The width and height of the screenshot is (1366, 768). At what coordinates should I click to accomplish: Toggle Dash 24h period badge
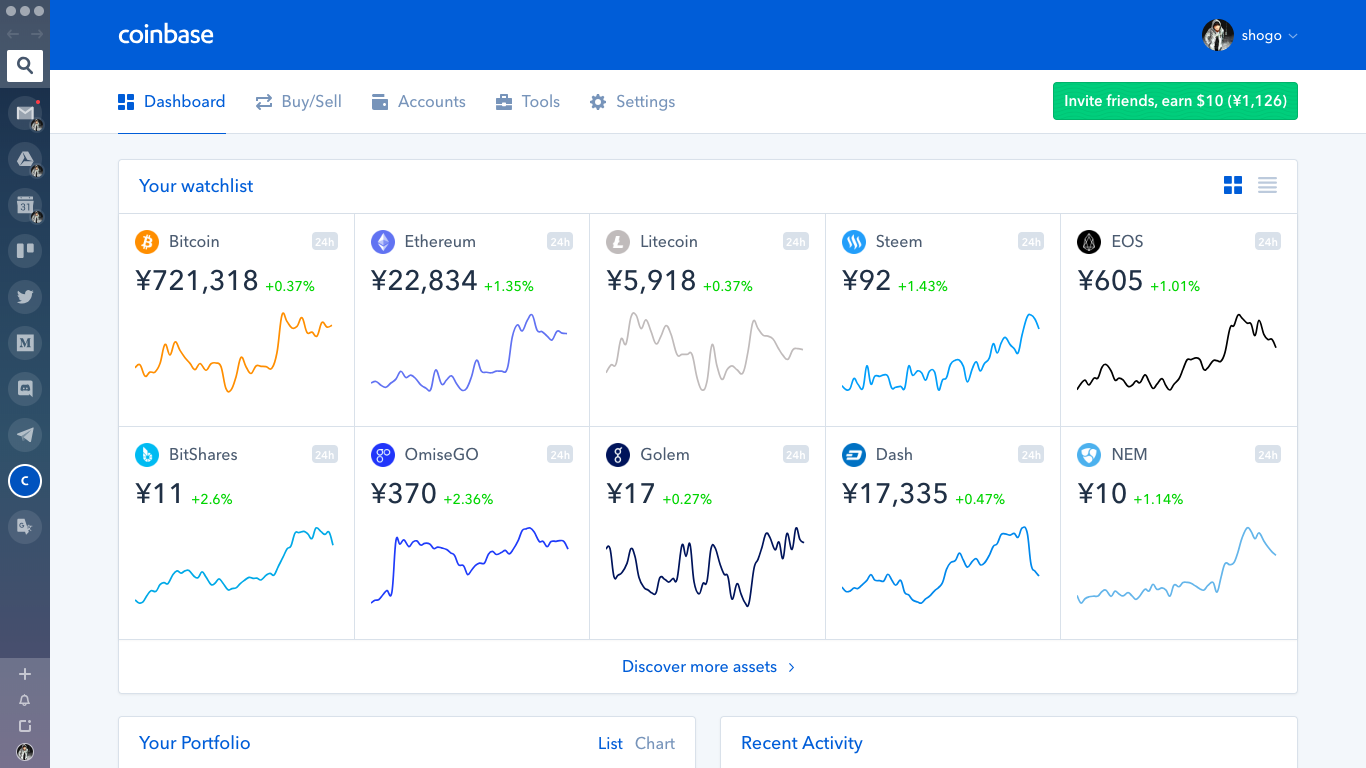[1031, 455]
